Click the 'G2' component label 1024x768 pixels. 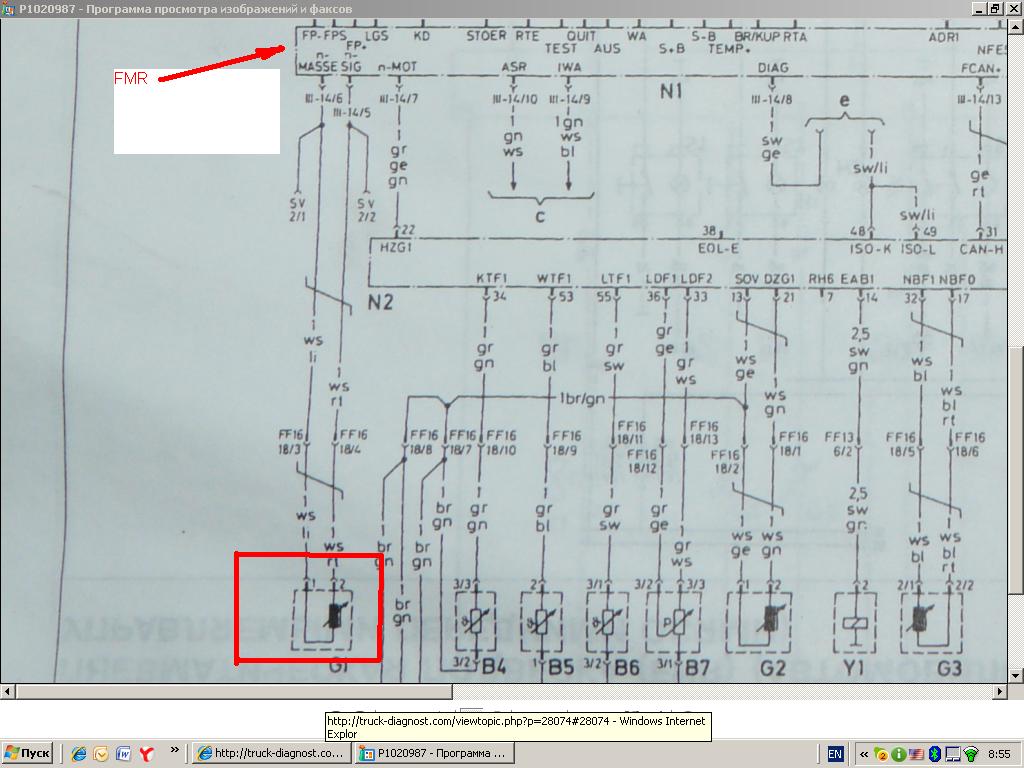(x=772, y=668)
